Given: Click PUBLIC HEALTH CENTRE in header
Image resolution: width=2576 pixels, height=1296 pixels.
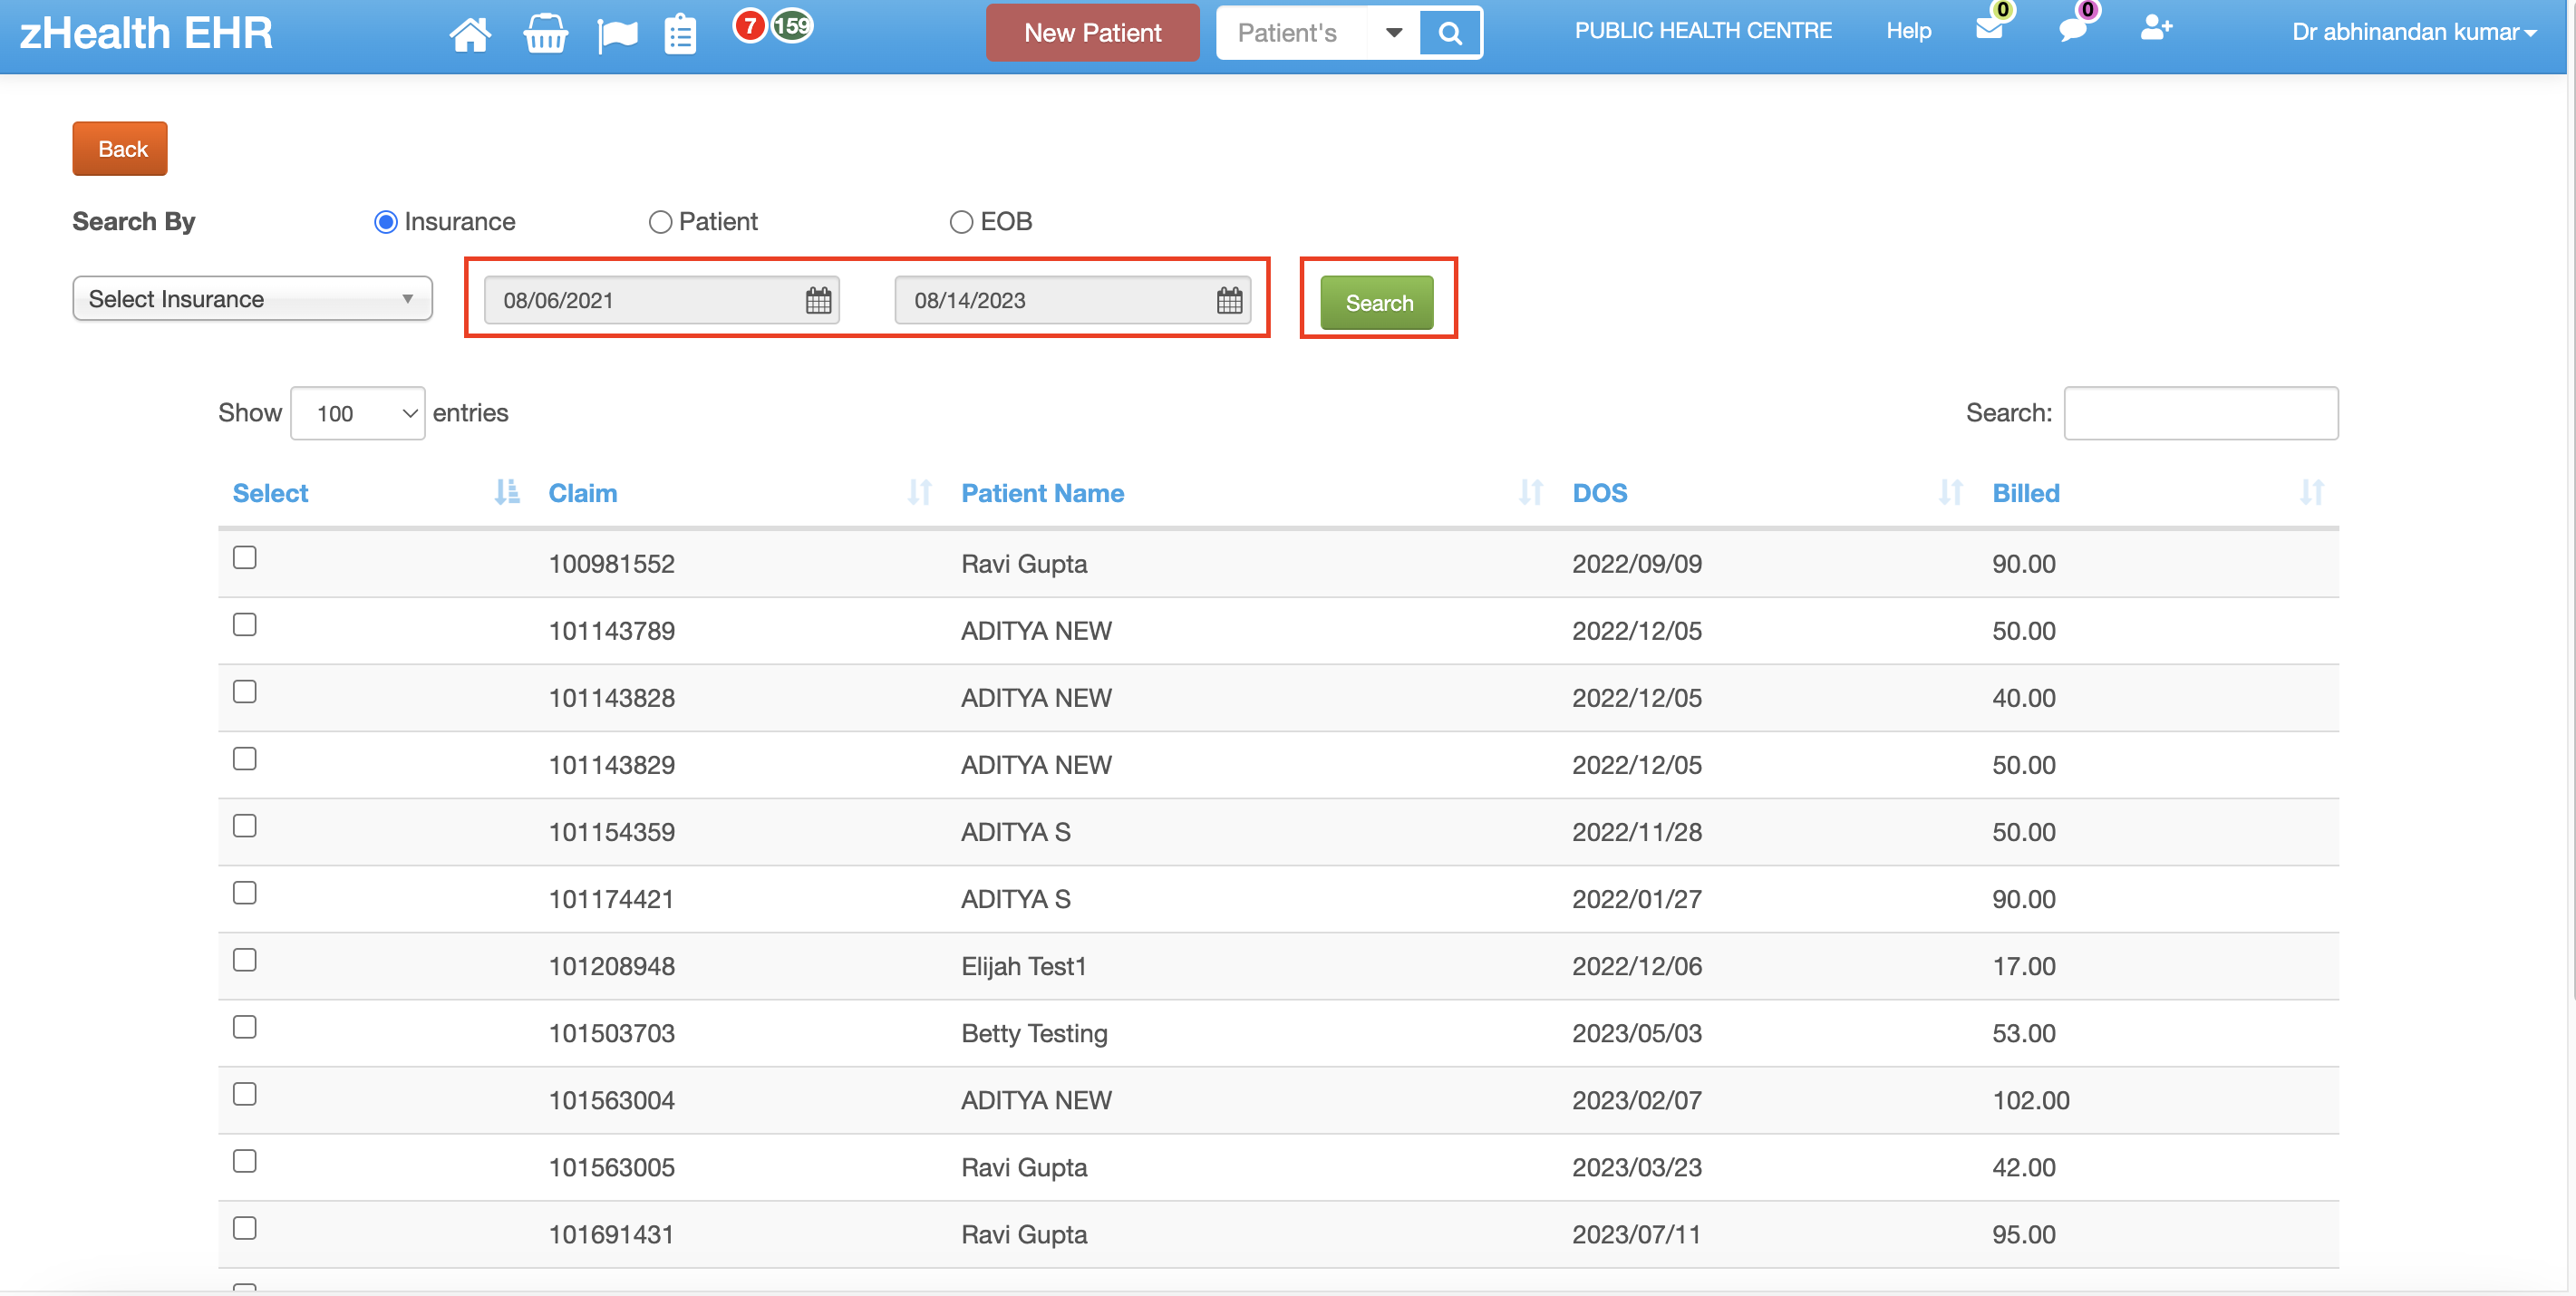Looking at the screenshot, I should tap(1703, 30).
